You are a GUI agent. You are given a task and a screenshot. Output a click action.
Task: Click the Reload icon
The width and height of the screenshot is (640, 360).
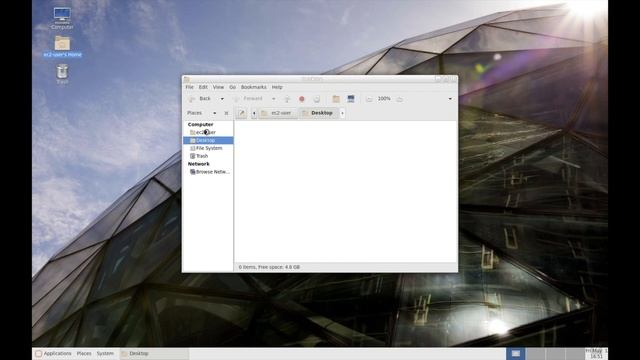click(x=316, y=99)
